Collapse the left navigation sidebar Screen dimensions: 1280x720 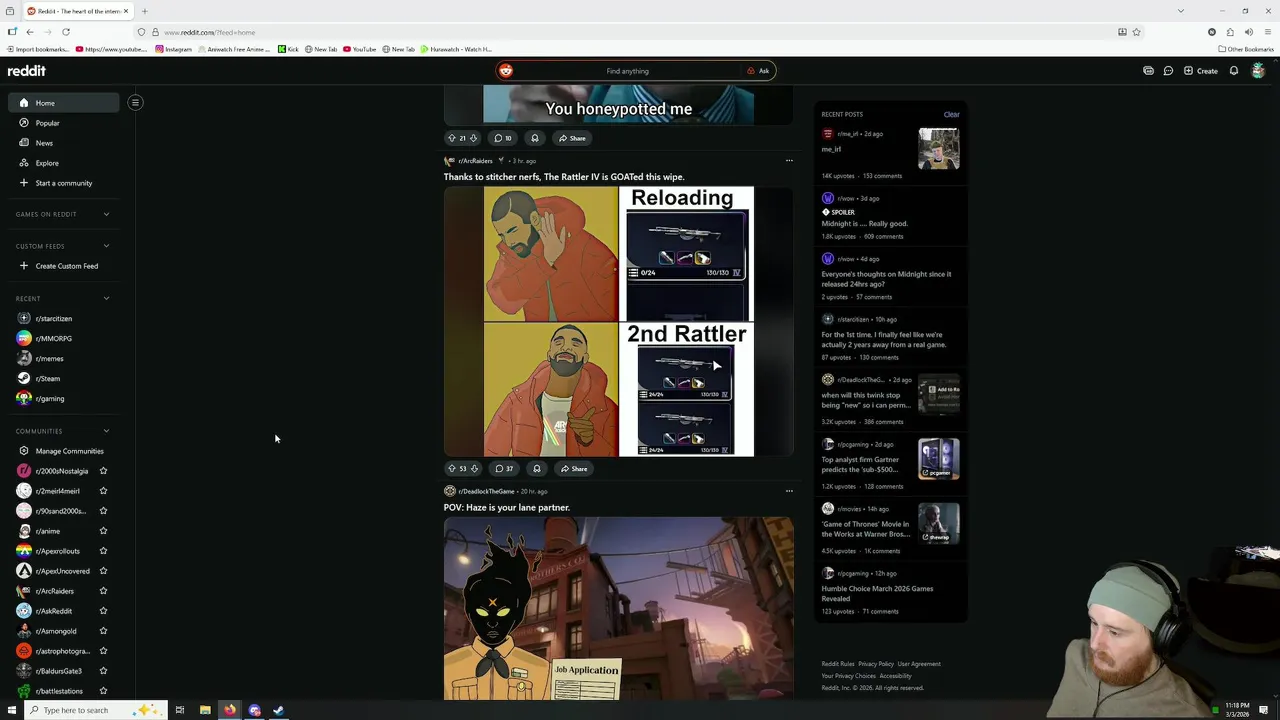(135, 102)
